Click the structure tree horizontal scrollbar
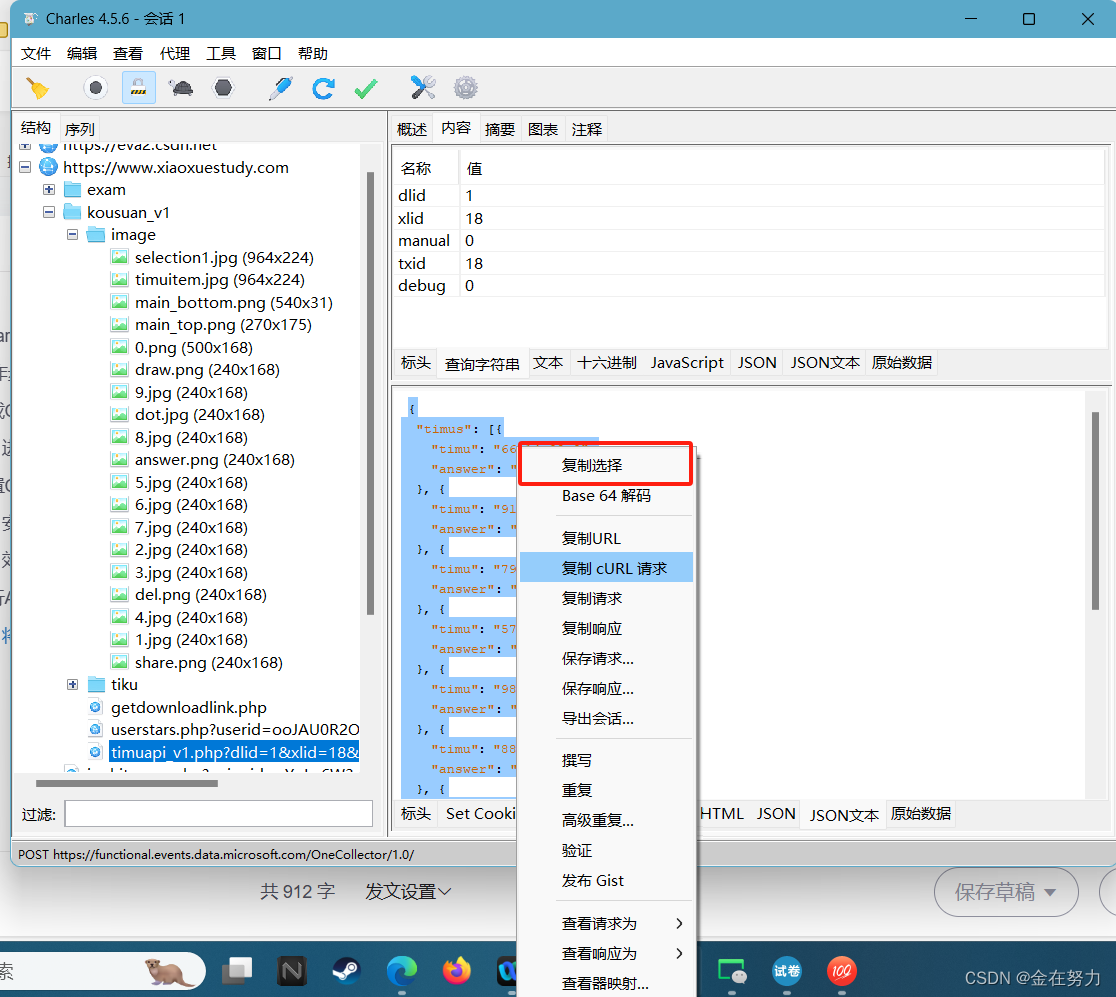The image size is (1116, 997). (x=127, y=783)
